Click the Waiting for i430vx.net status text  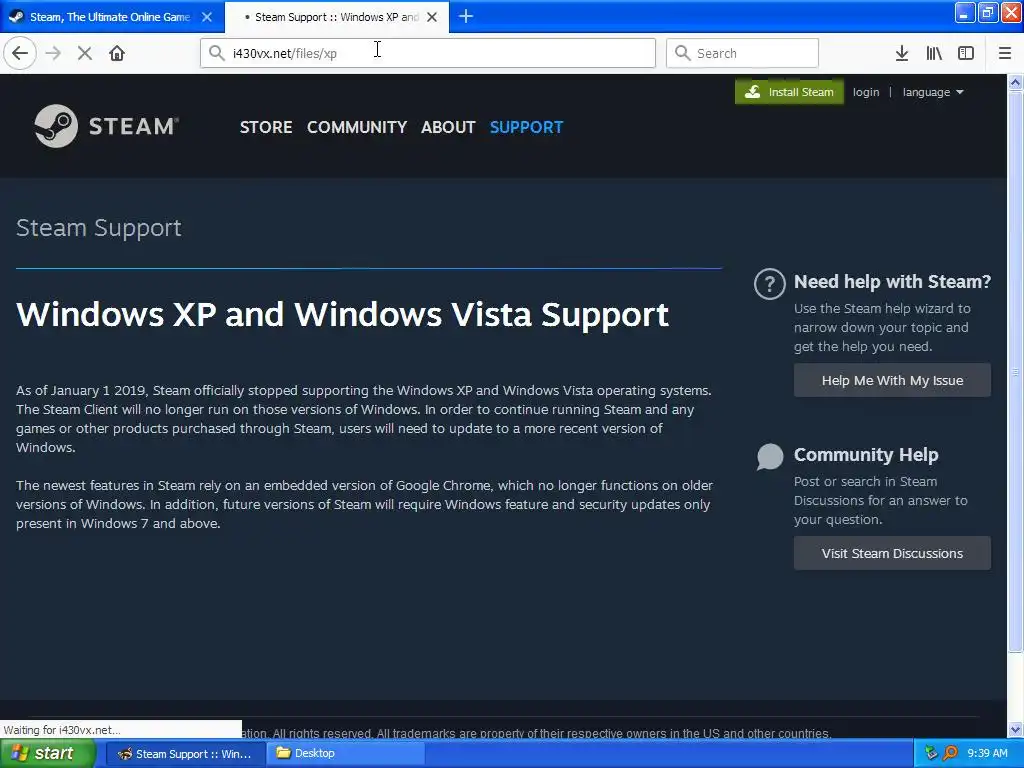pos(62,730)
